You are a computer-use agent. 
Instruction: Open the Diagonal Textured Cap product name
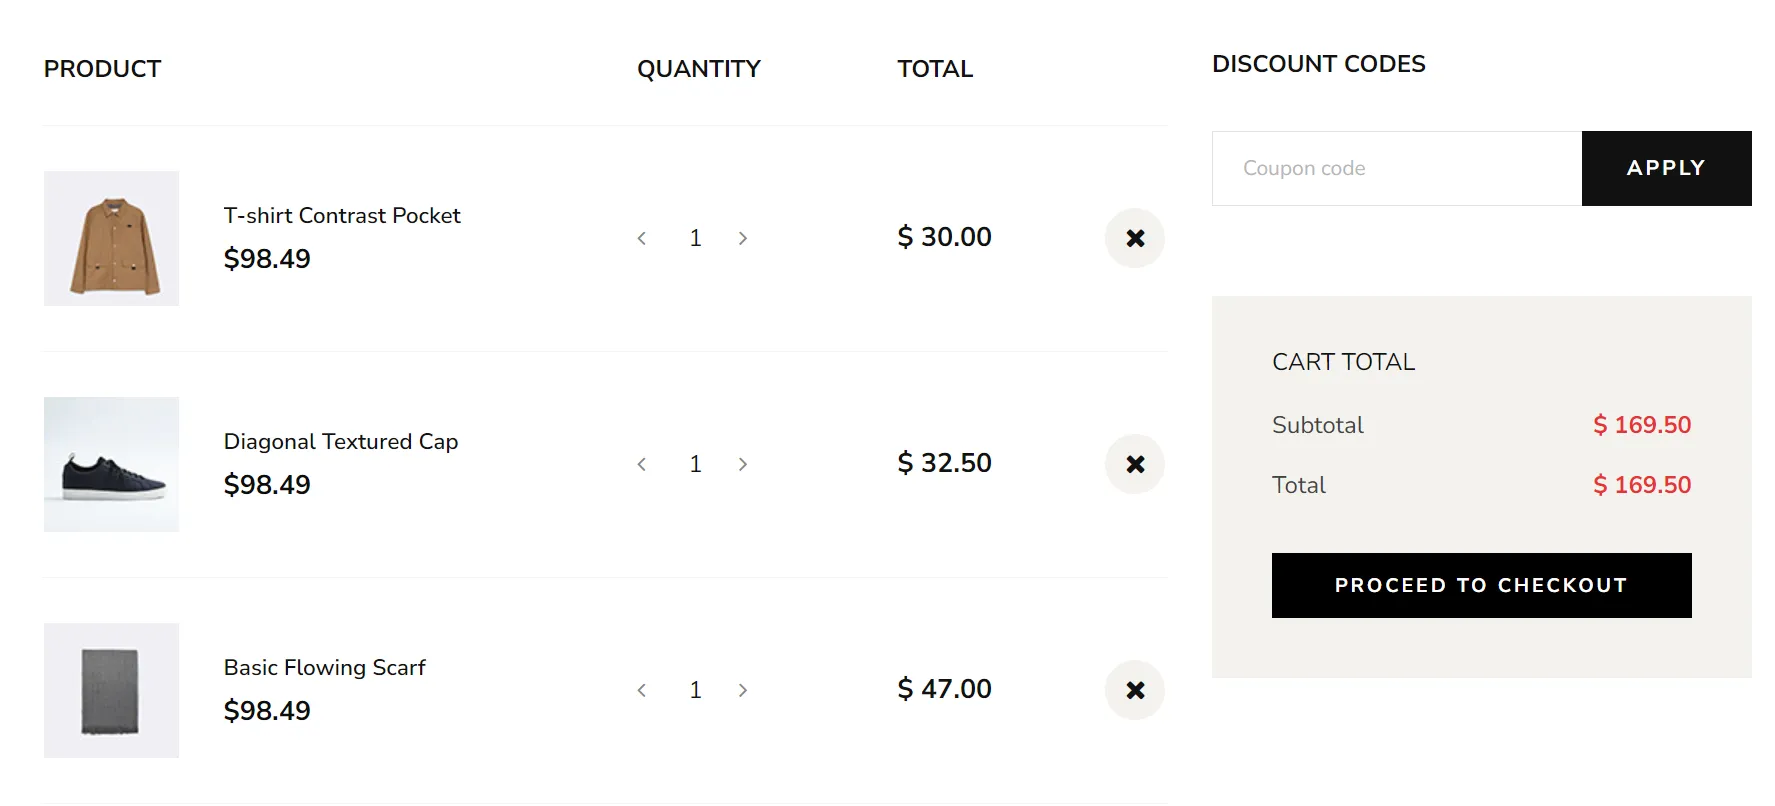click(x=341, y=442)
